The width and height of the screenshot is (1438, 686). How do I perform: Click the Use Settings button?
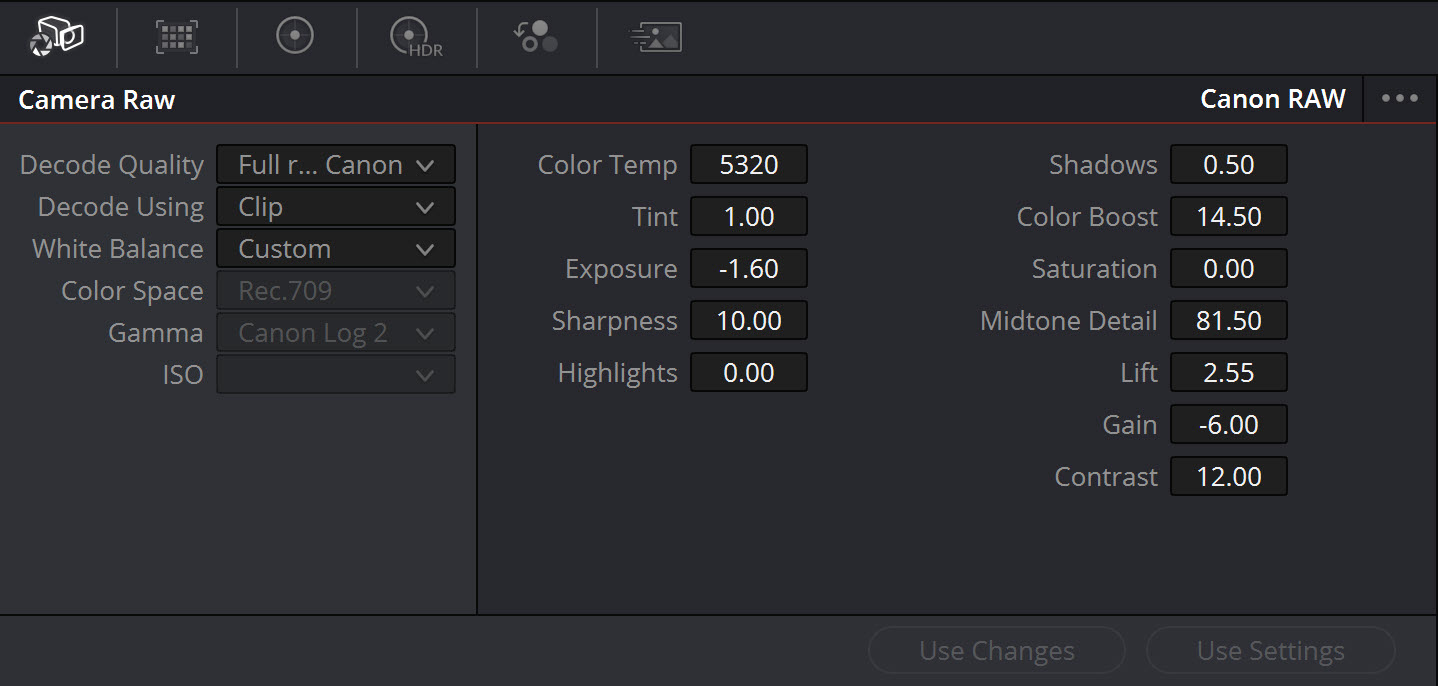tap(1270, 650)
